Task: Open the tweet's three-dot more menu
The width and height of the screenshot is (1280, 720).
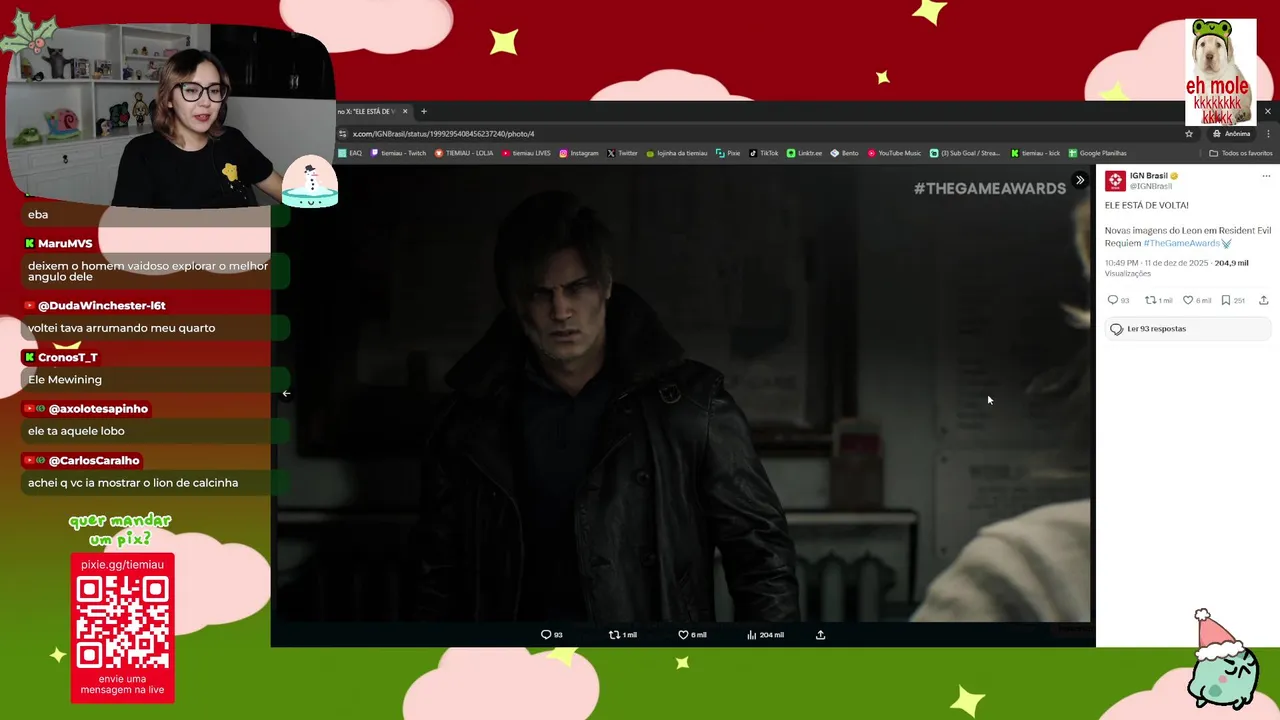Action: point(1266,176)
